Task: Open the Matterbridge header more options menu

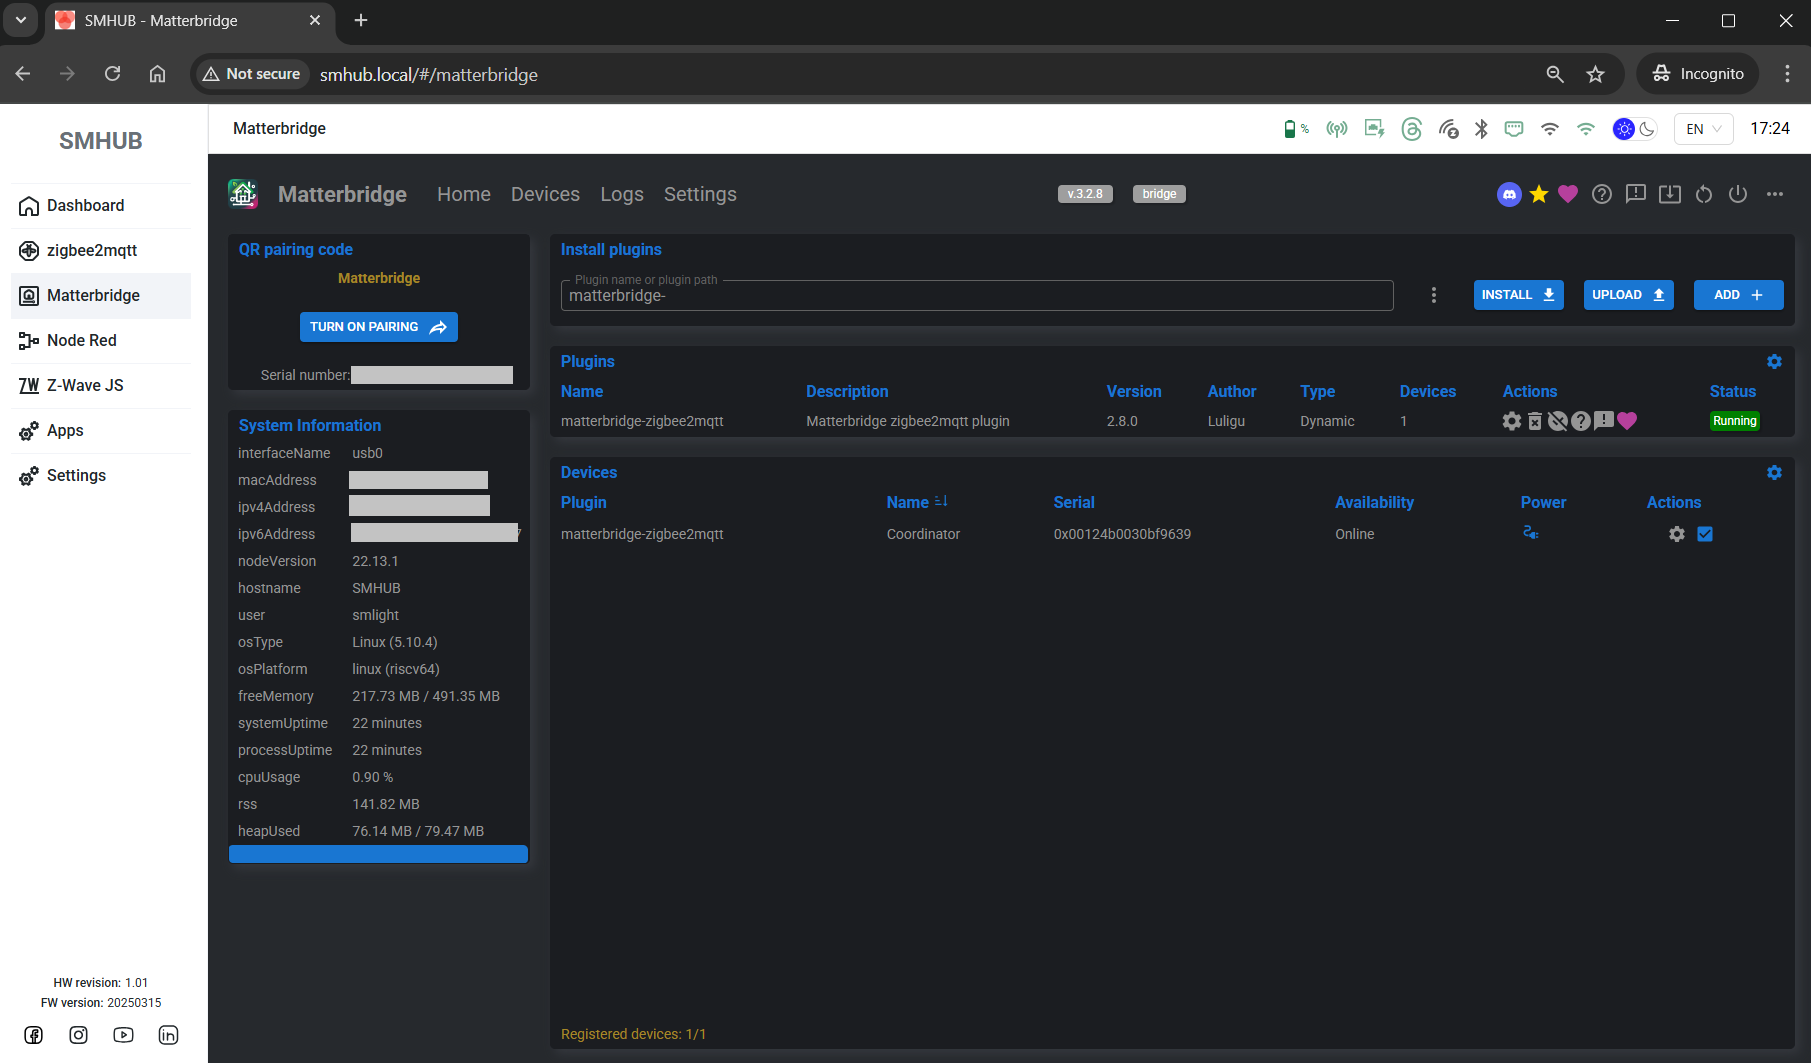Action: [x=1775, y=195]
